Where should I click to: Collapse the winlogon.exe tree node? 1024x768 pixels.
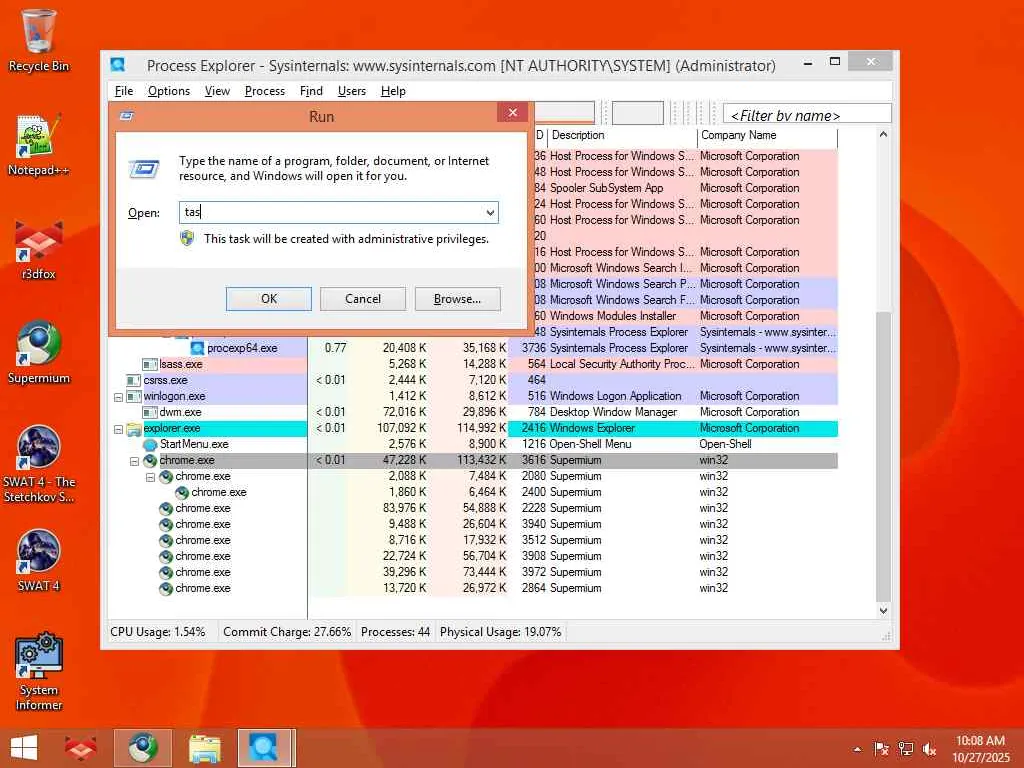(x=118, y=397)
